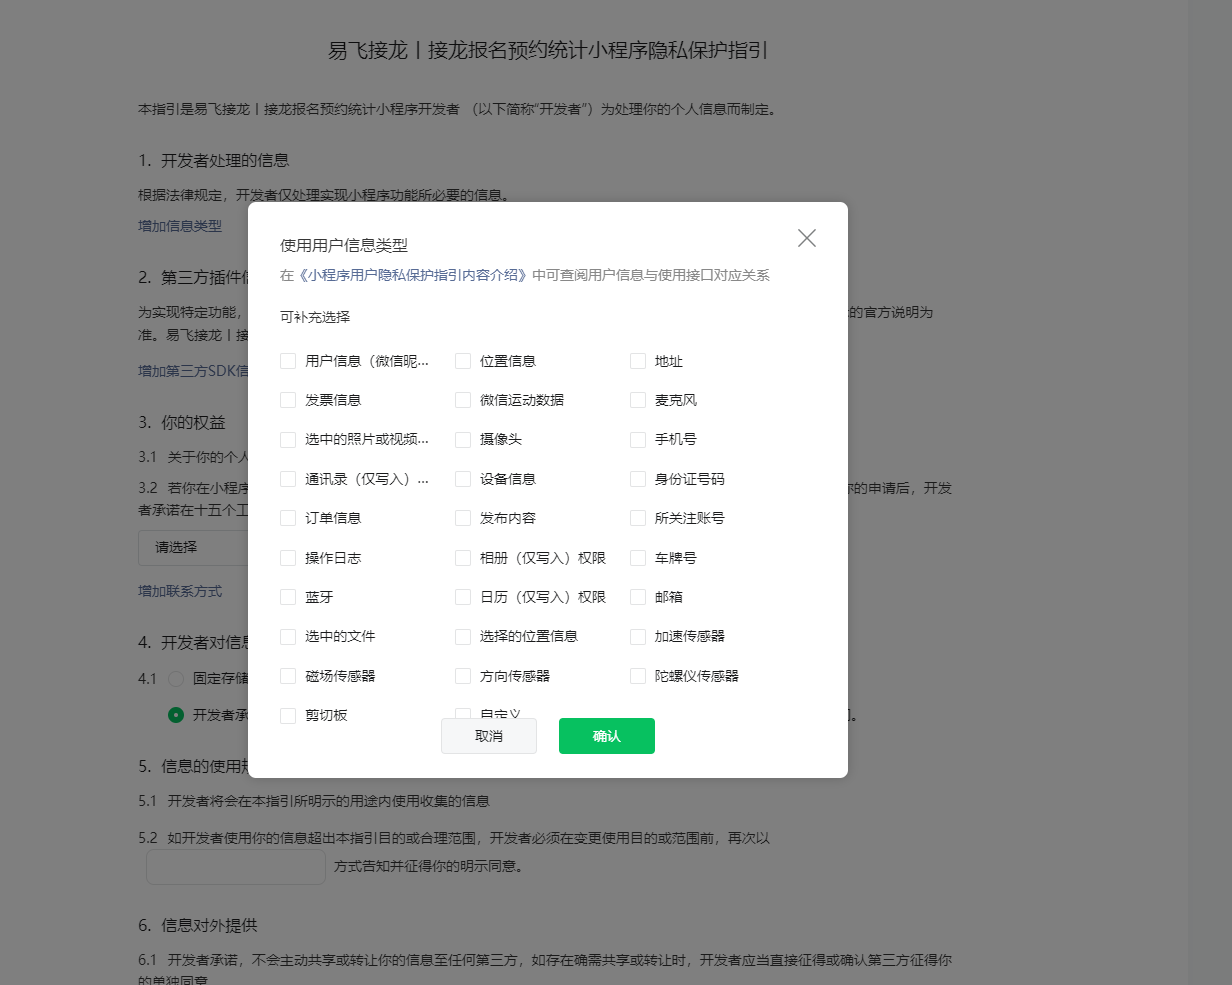Tick 日历（仅写入）权限 checkbox
1232x985 pixels.
click(x=463, y=597)
